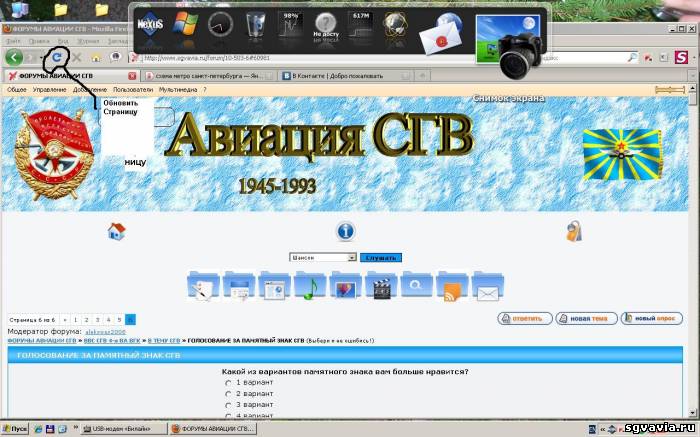700x437 pixels.
Task: Open the film clapperboard video folder
Action: (x=380, y=287)
